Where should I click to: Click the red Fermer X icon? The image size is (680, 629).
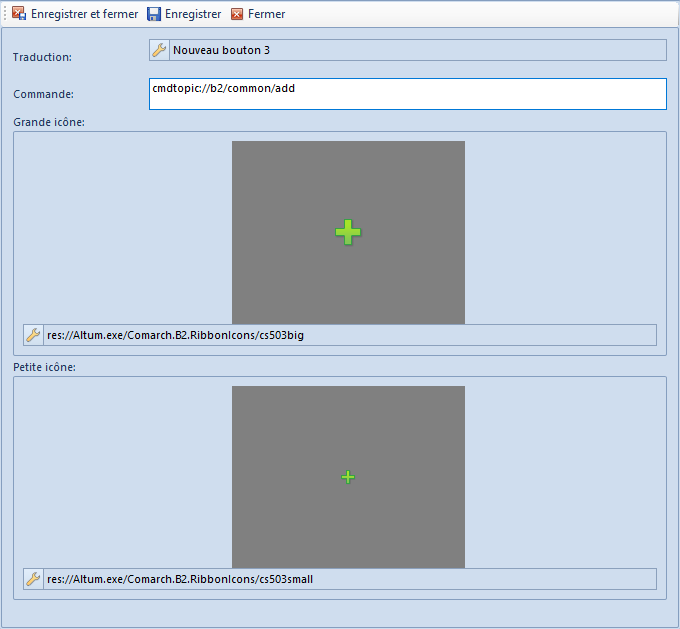tap(237, 14)
